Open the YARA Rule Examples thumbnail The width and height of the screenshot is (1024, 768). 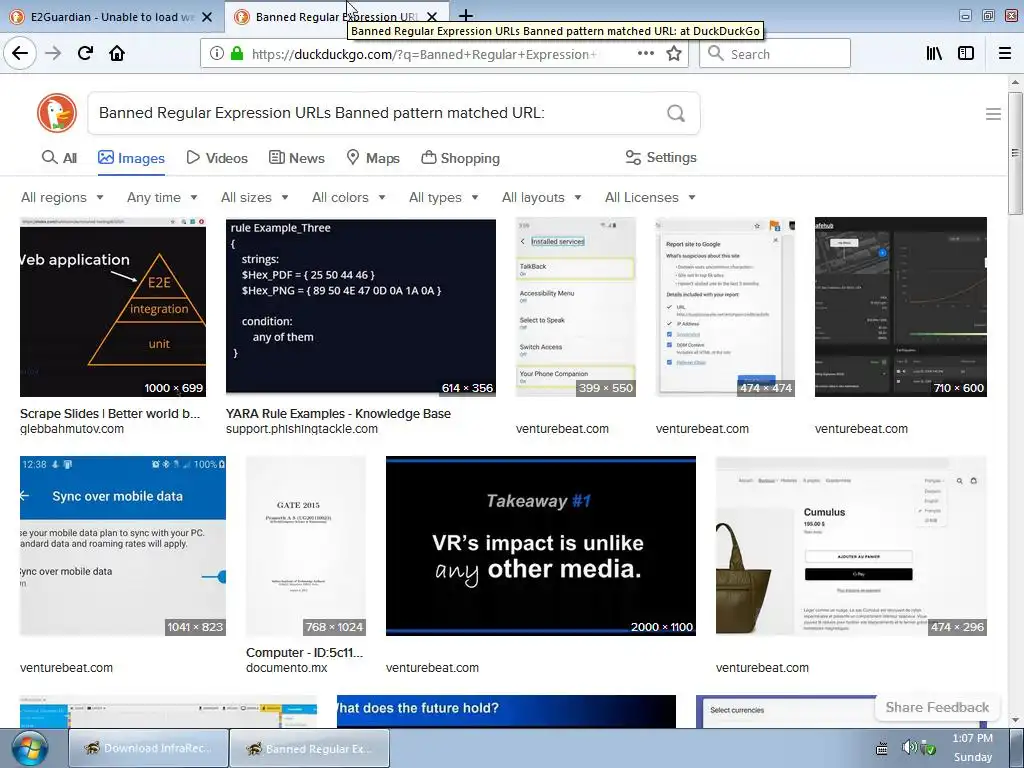360,307
